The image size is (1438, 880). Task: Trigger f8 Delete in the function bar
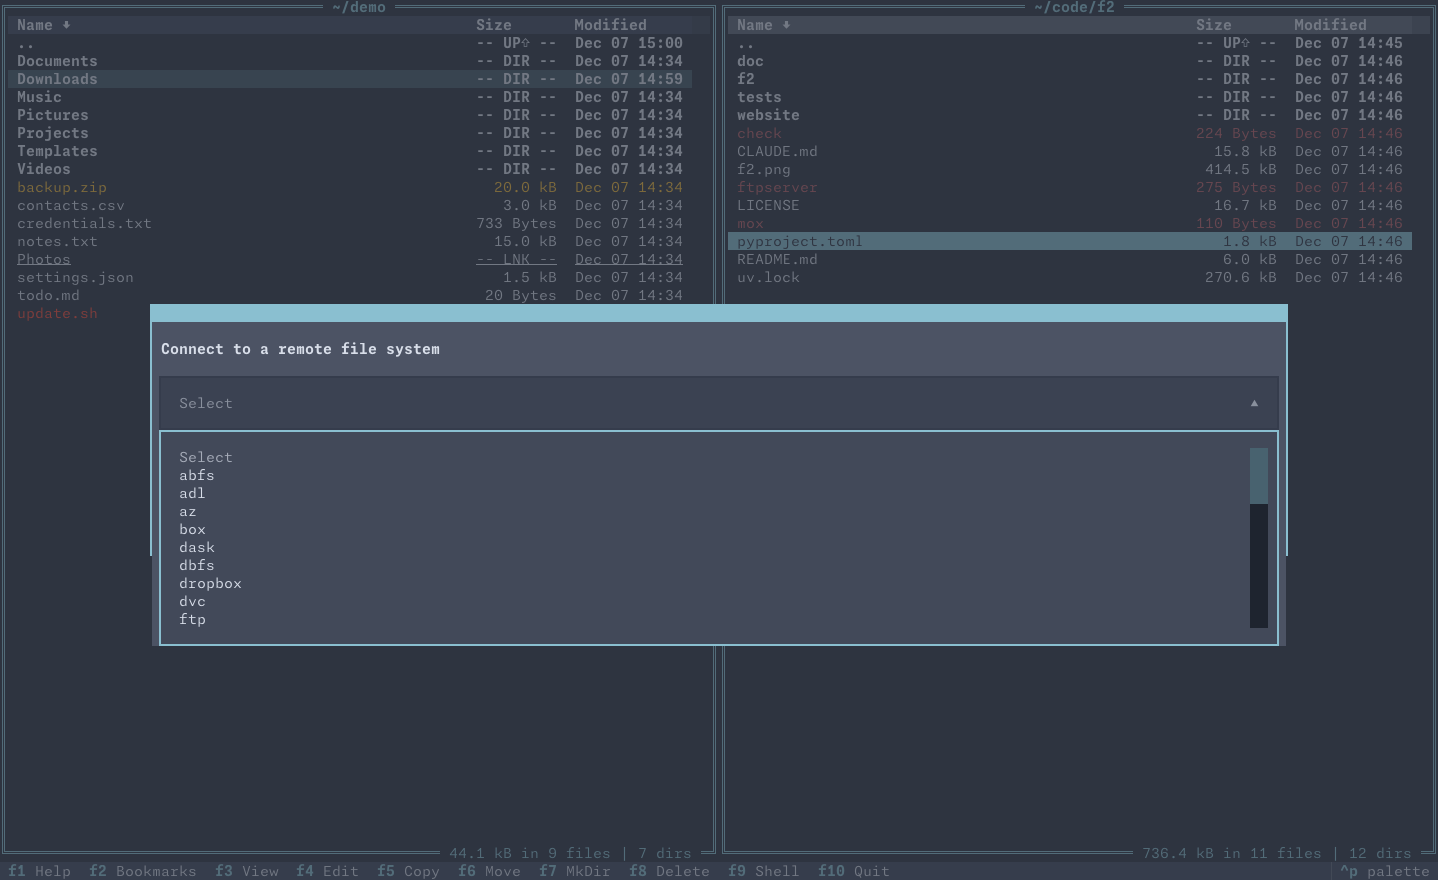pos(669,870)
